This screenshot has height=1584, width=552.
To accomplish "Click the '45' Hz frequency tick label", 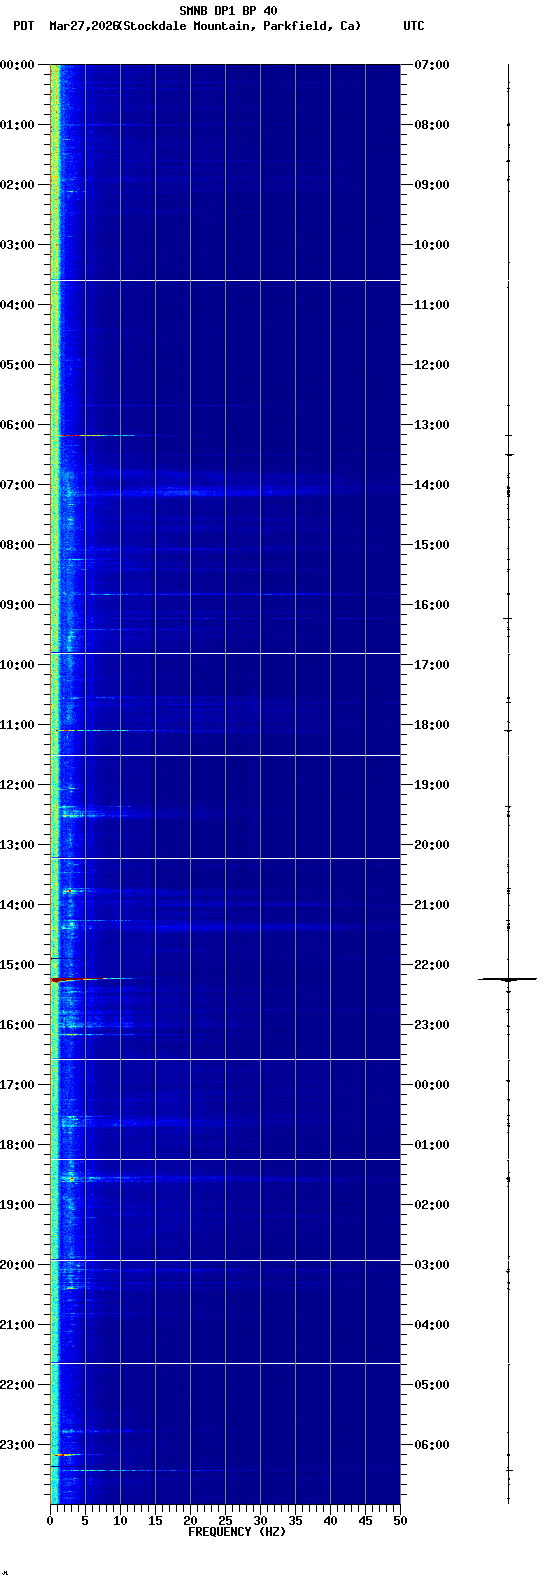I will point(365,1521).
